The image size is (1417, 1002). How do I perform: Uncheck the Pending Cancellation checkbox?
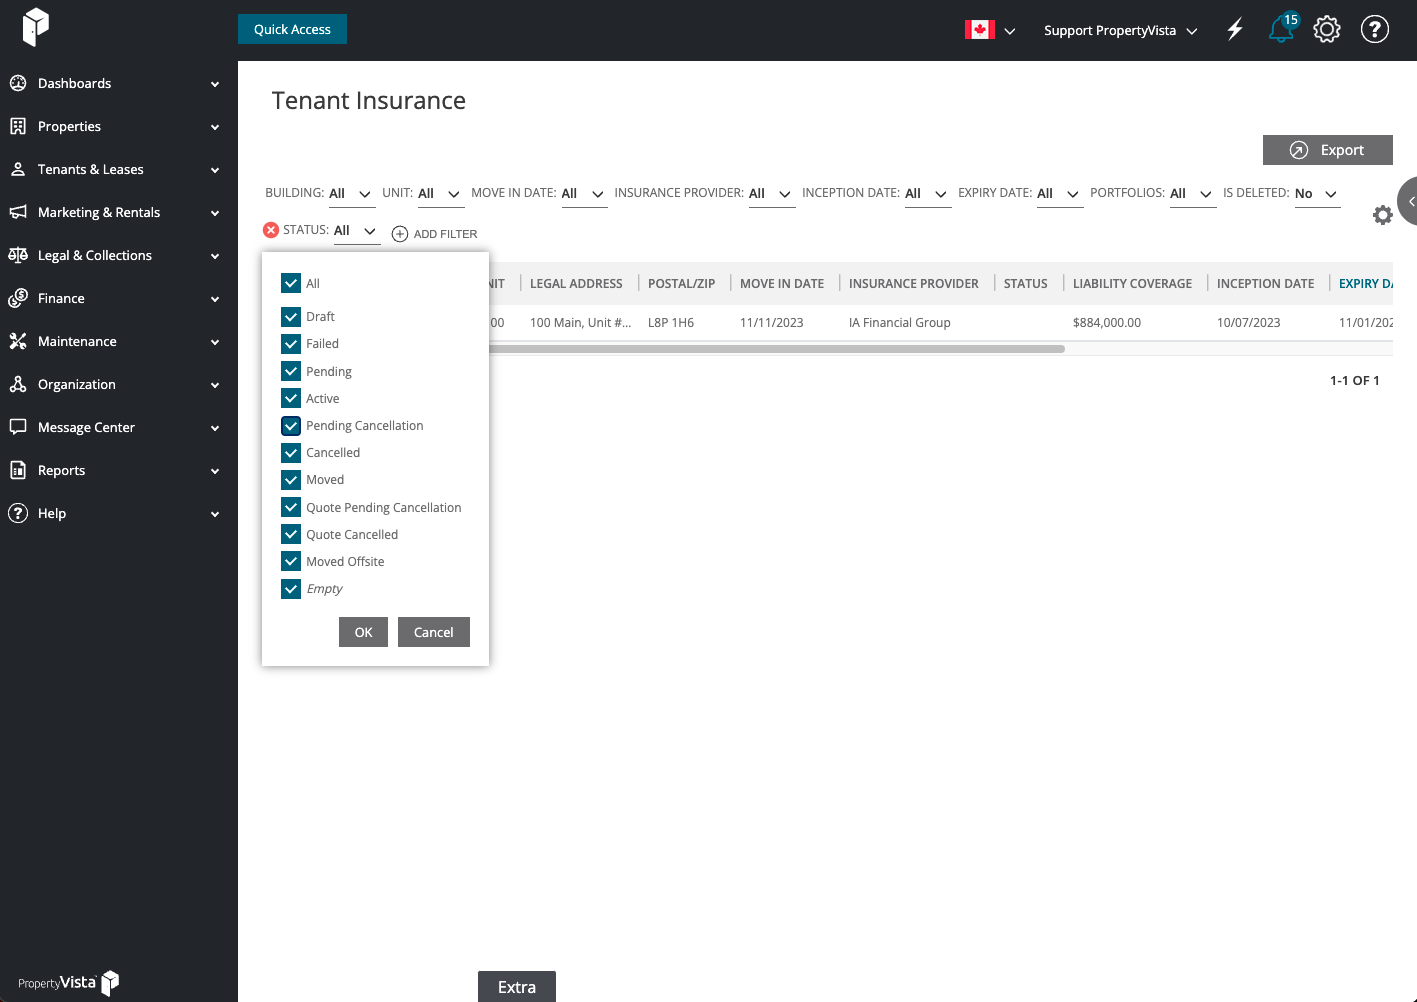coord(291,425)
